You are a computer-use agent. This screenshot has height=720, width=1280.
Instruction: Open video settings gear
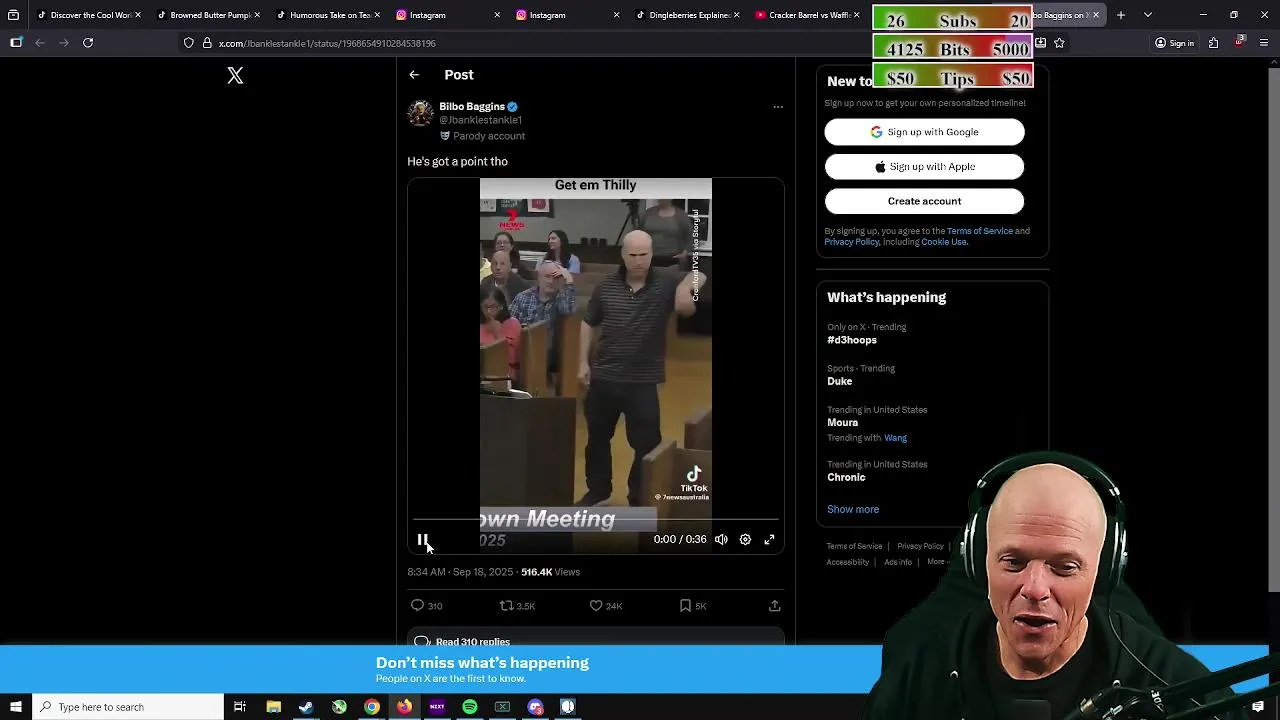745,540
